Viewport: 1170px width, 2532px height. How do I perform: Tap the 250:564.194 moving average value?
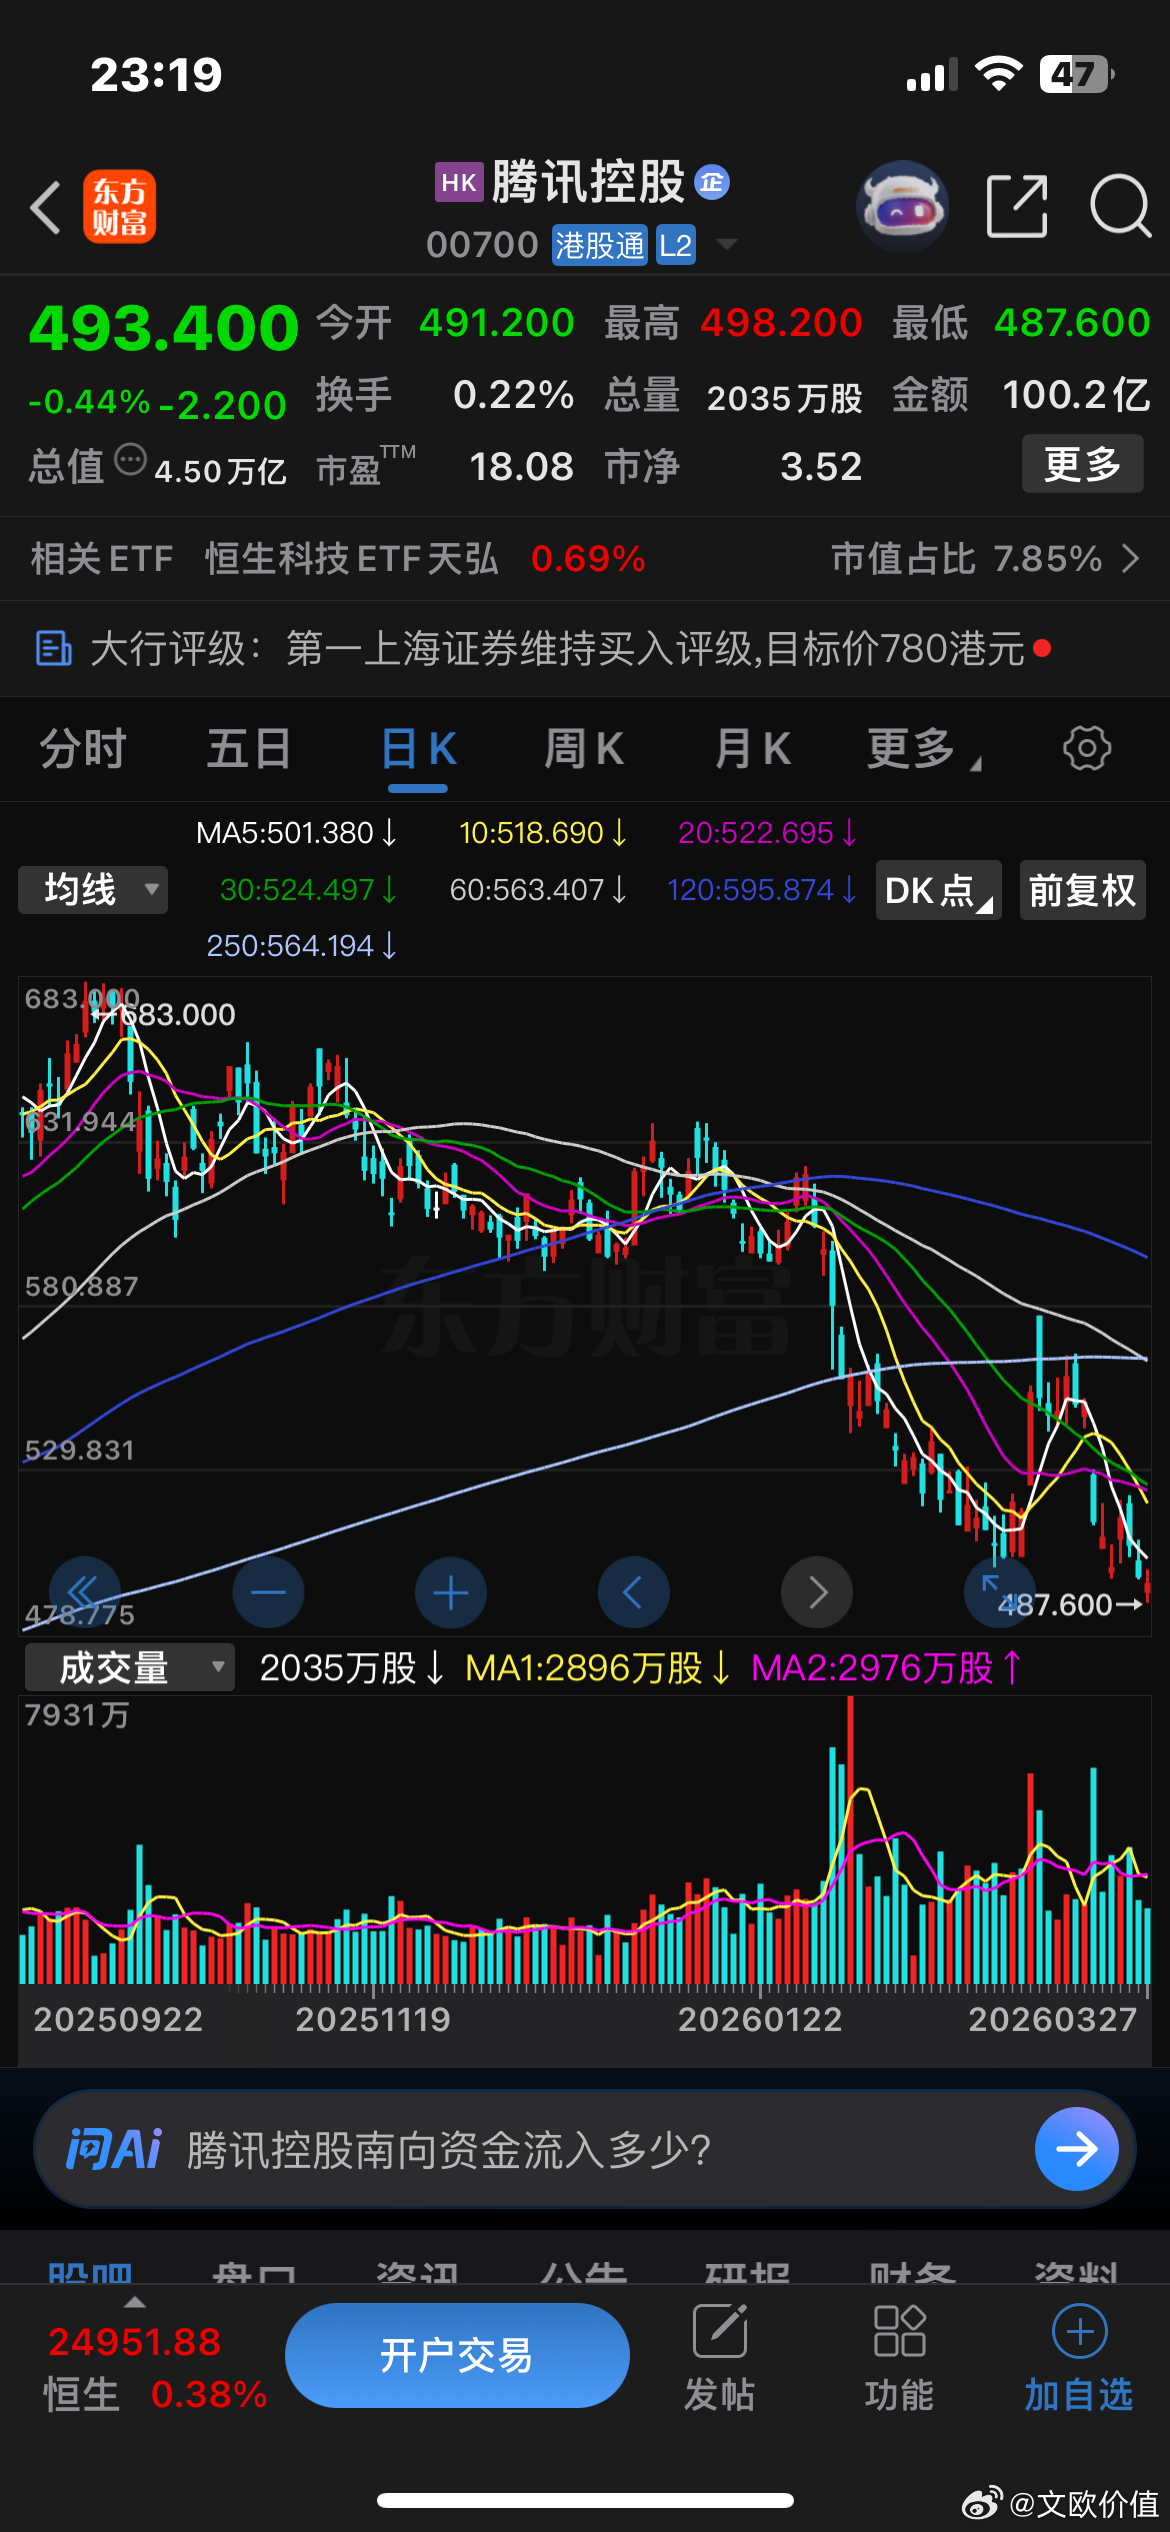click(x=301, y=945)
